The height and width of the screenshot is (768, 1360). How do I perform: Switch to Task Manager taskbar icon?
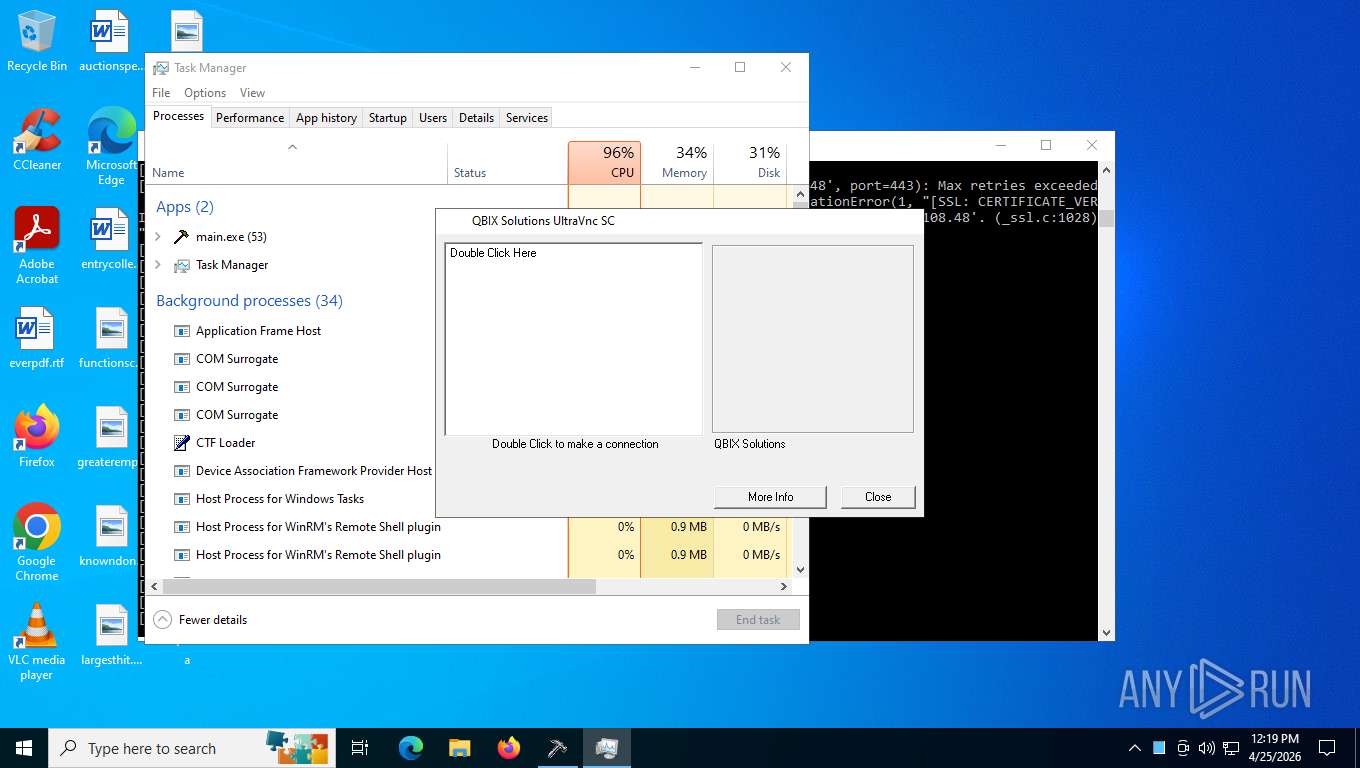[607, 748]
